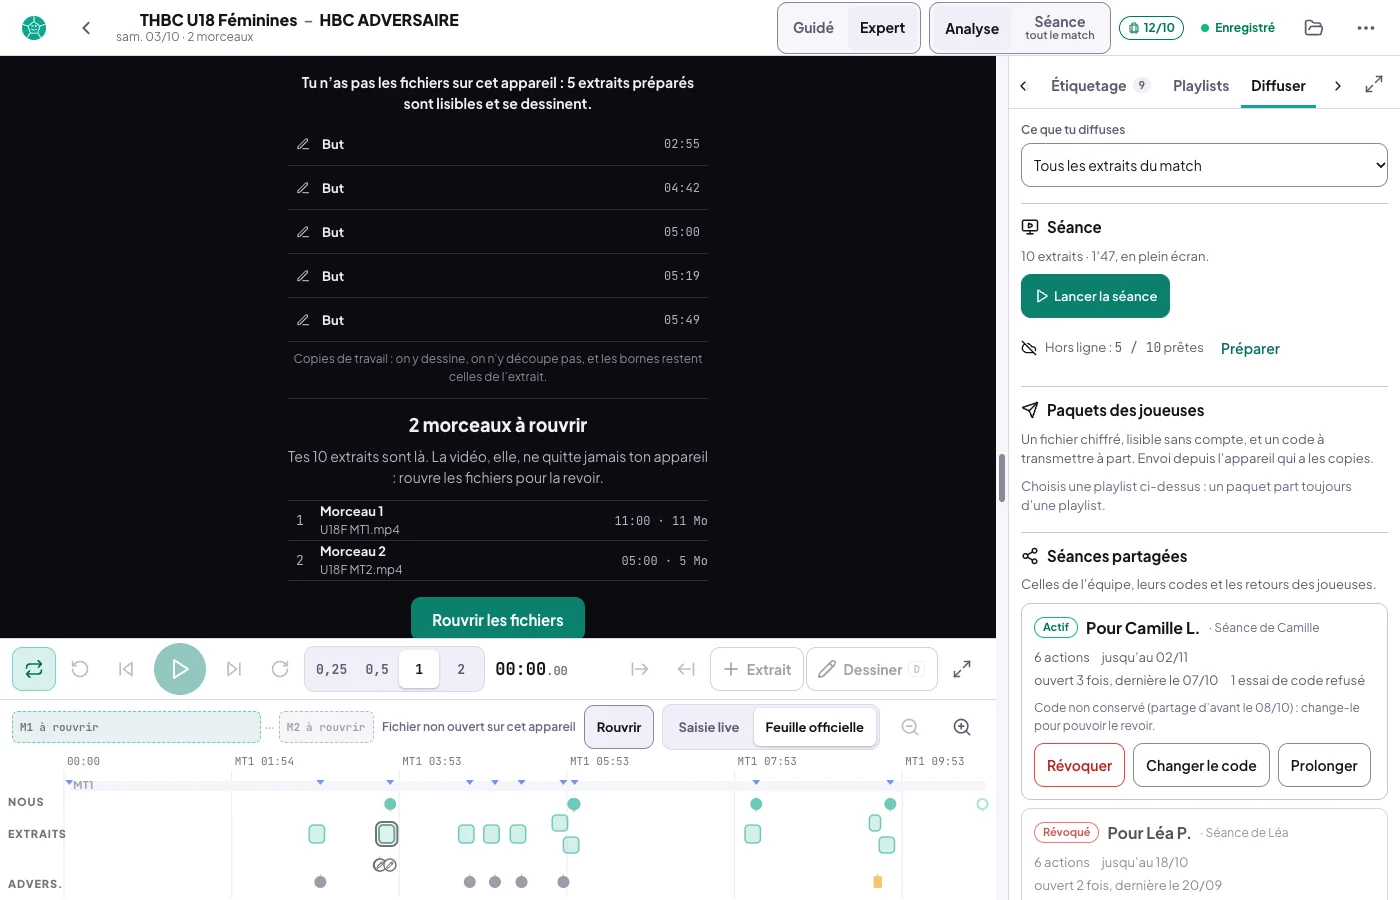1400x900 pixels.
Task: Open the Playlists tab
Action: [1201, 85]
